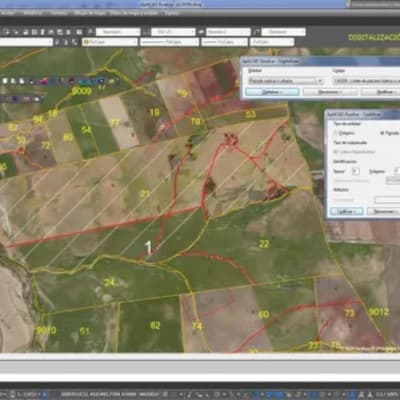
Task: Select the left entity type radio button
Action: [335, 133]
